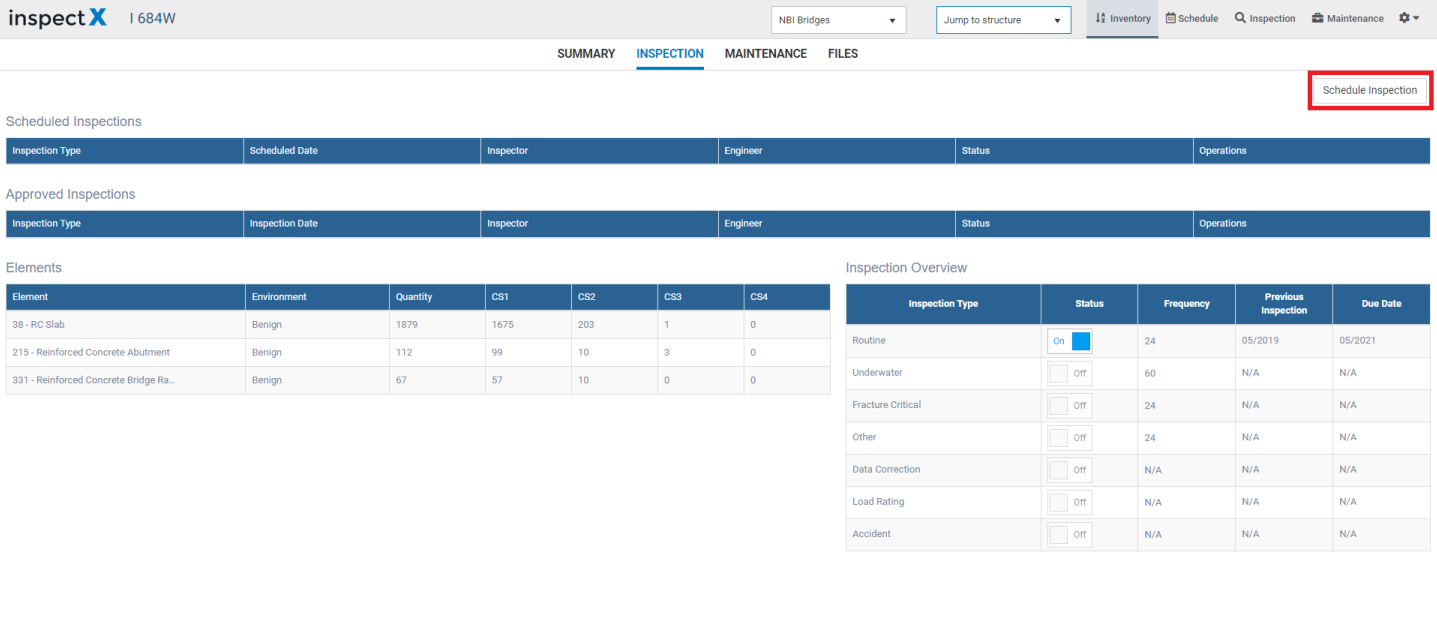Enable the Underwater inspection toggle
Screen dimensions: 1437x625
1069,373
